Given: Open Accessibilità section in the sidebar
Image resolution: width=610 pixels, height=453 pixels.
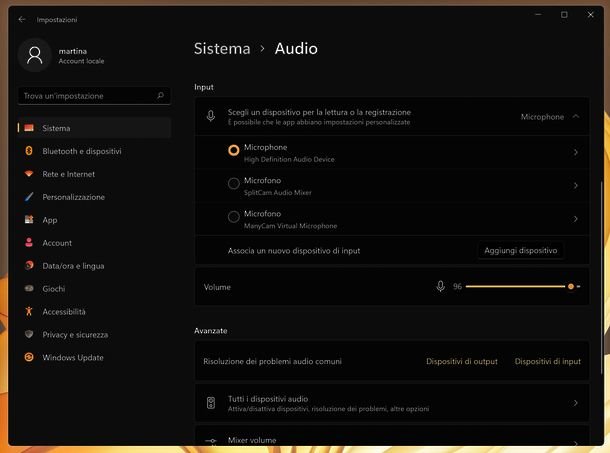Looking at the screenshot, I should tap(94, 311).
